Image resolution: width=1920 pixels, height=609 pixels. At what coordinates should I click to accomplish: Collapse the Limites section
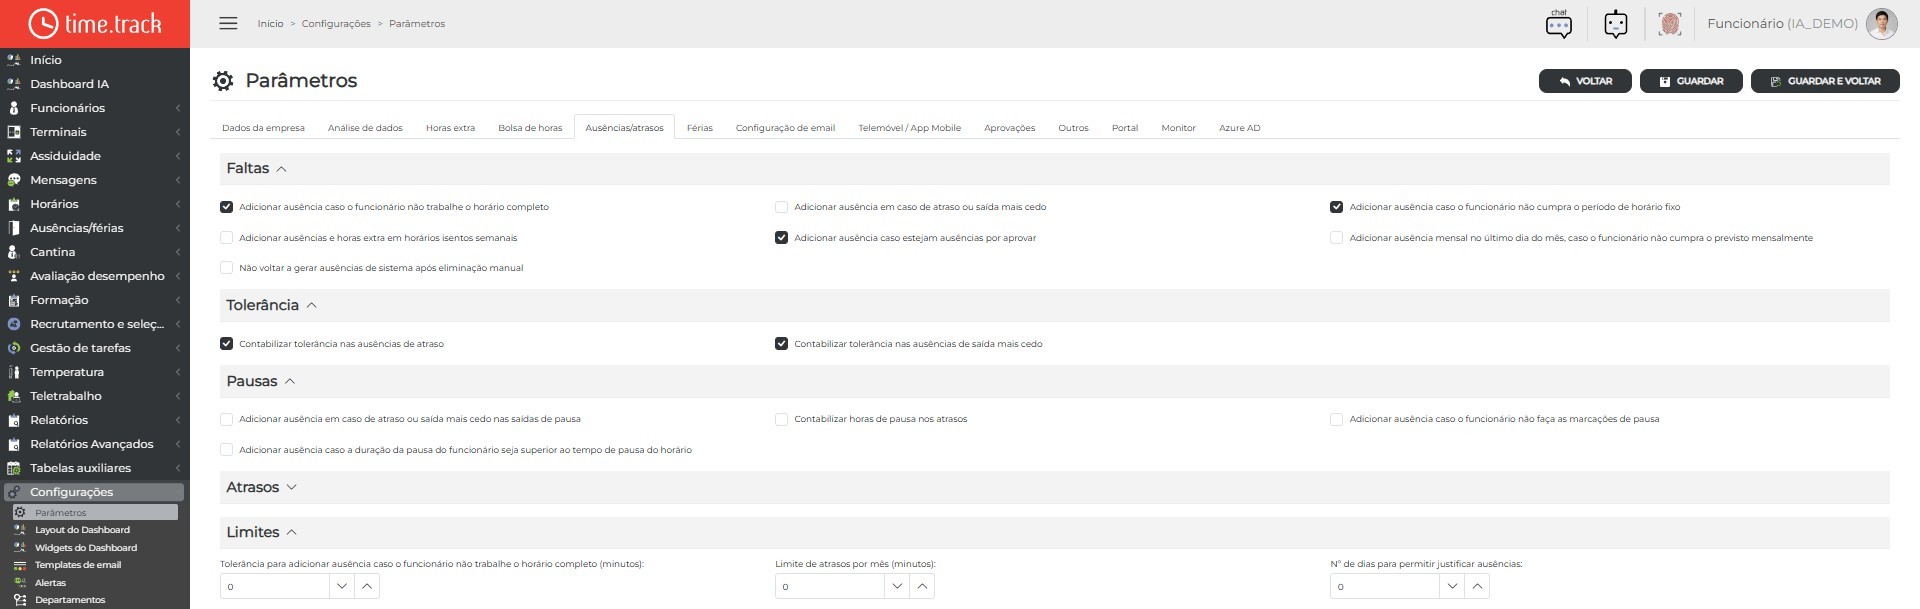point(292,532)
